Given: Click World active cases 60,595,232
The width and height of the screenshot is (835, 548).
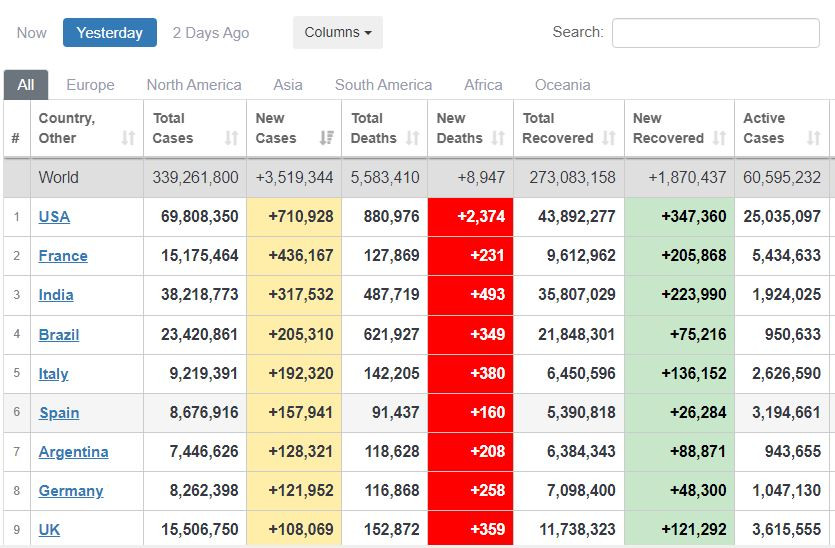Looking at the screenshot, I should pos(782,177).
